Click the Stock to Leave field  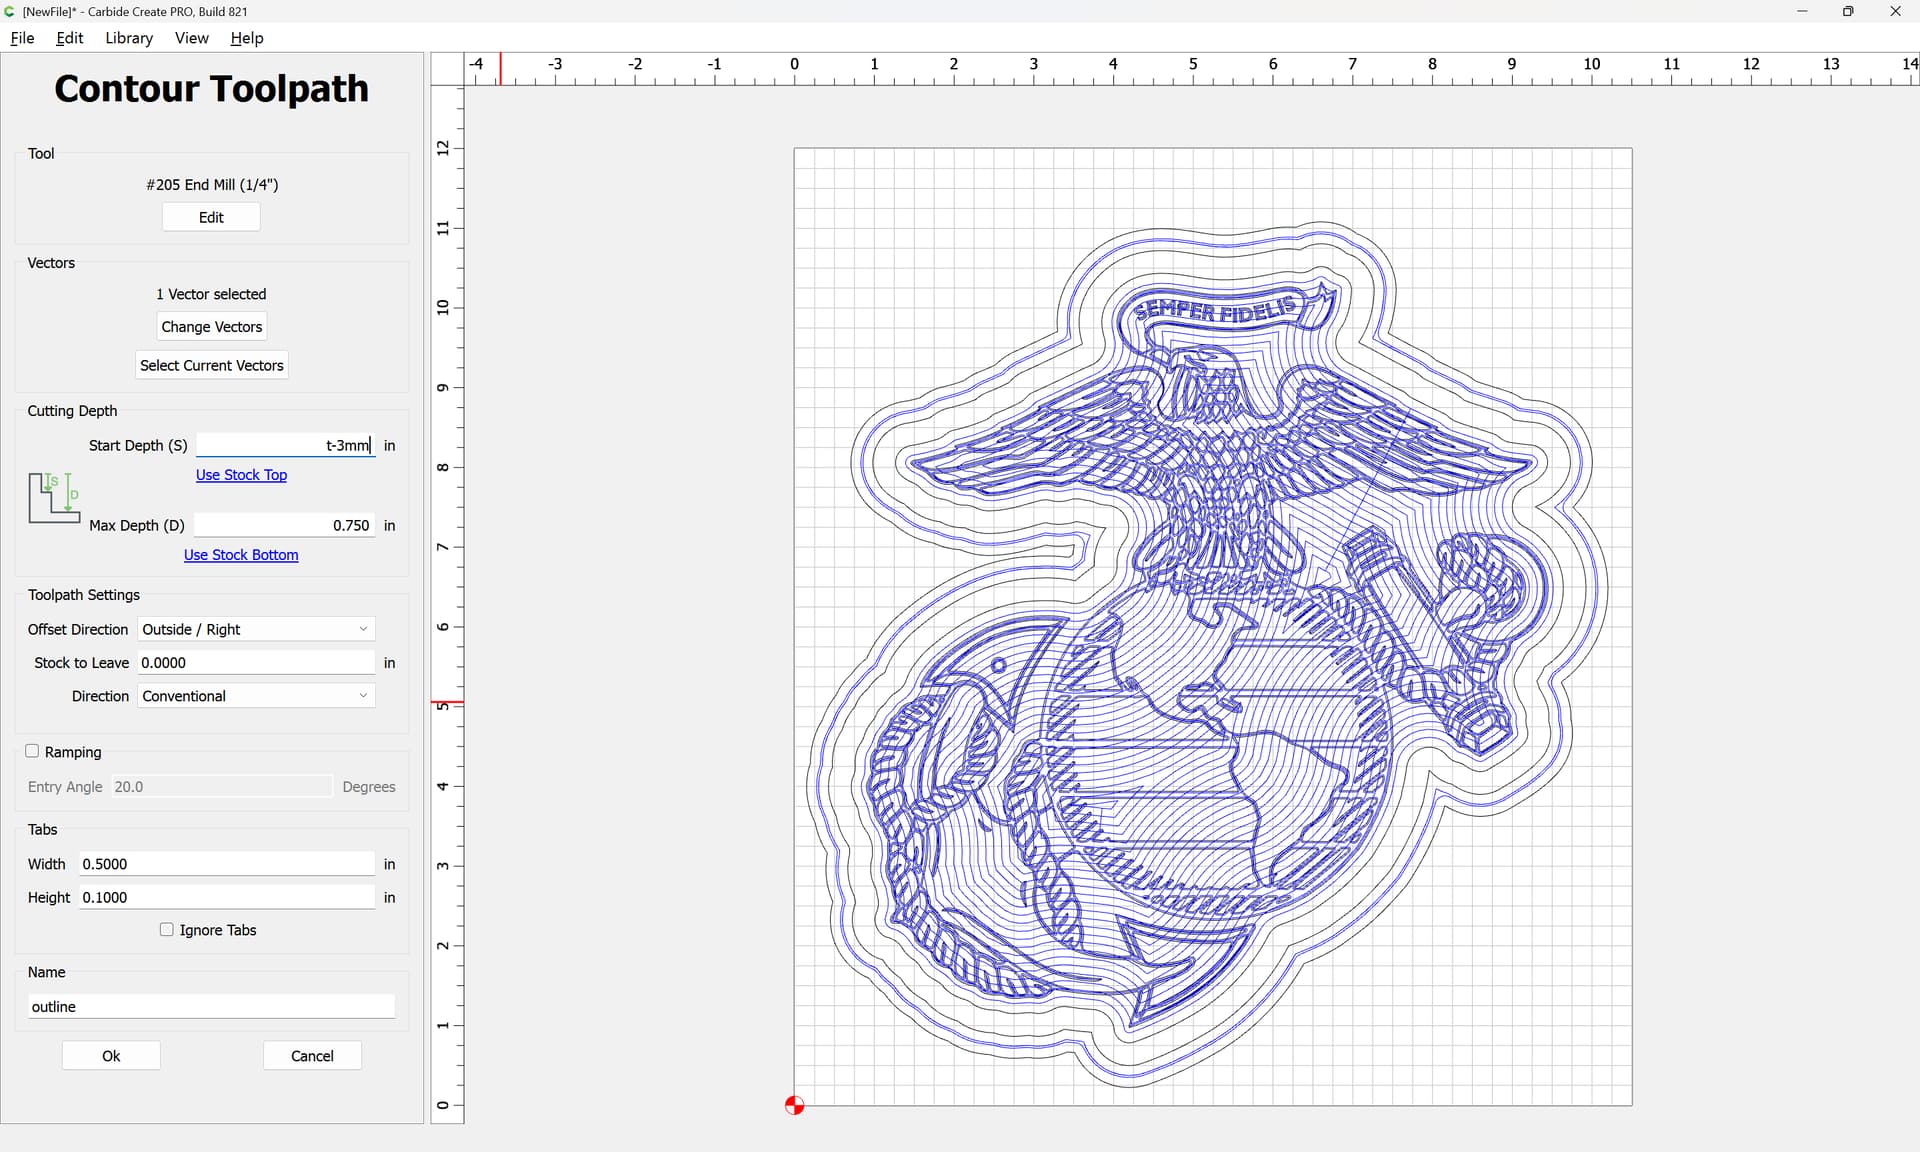(x=256, y=663)
